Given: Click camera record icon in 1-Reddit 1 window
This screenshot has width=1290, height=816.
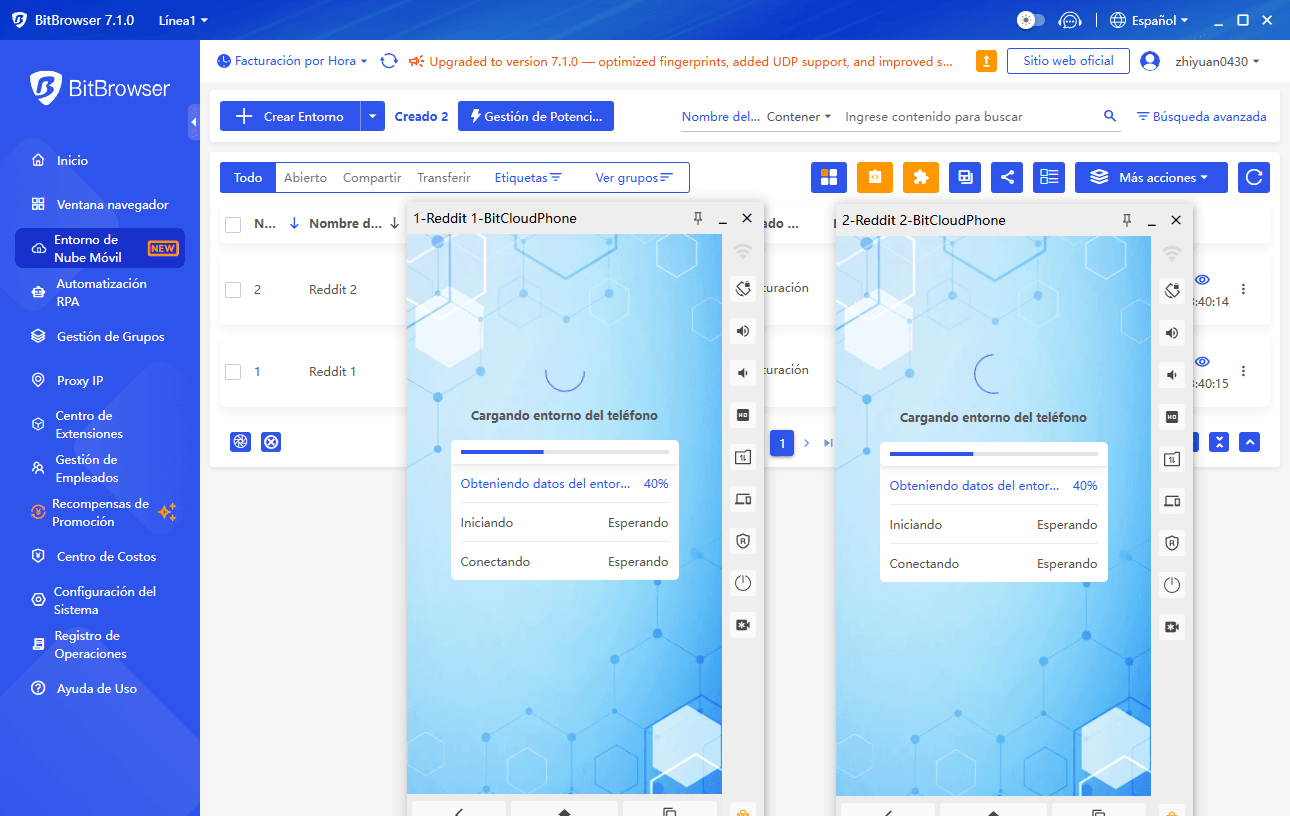Looking at the screenshot, I should pos(742,625).
